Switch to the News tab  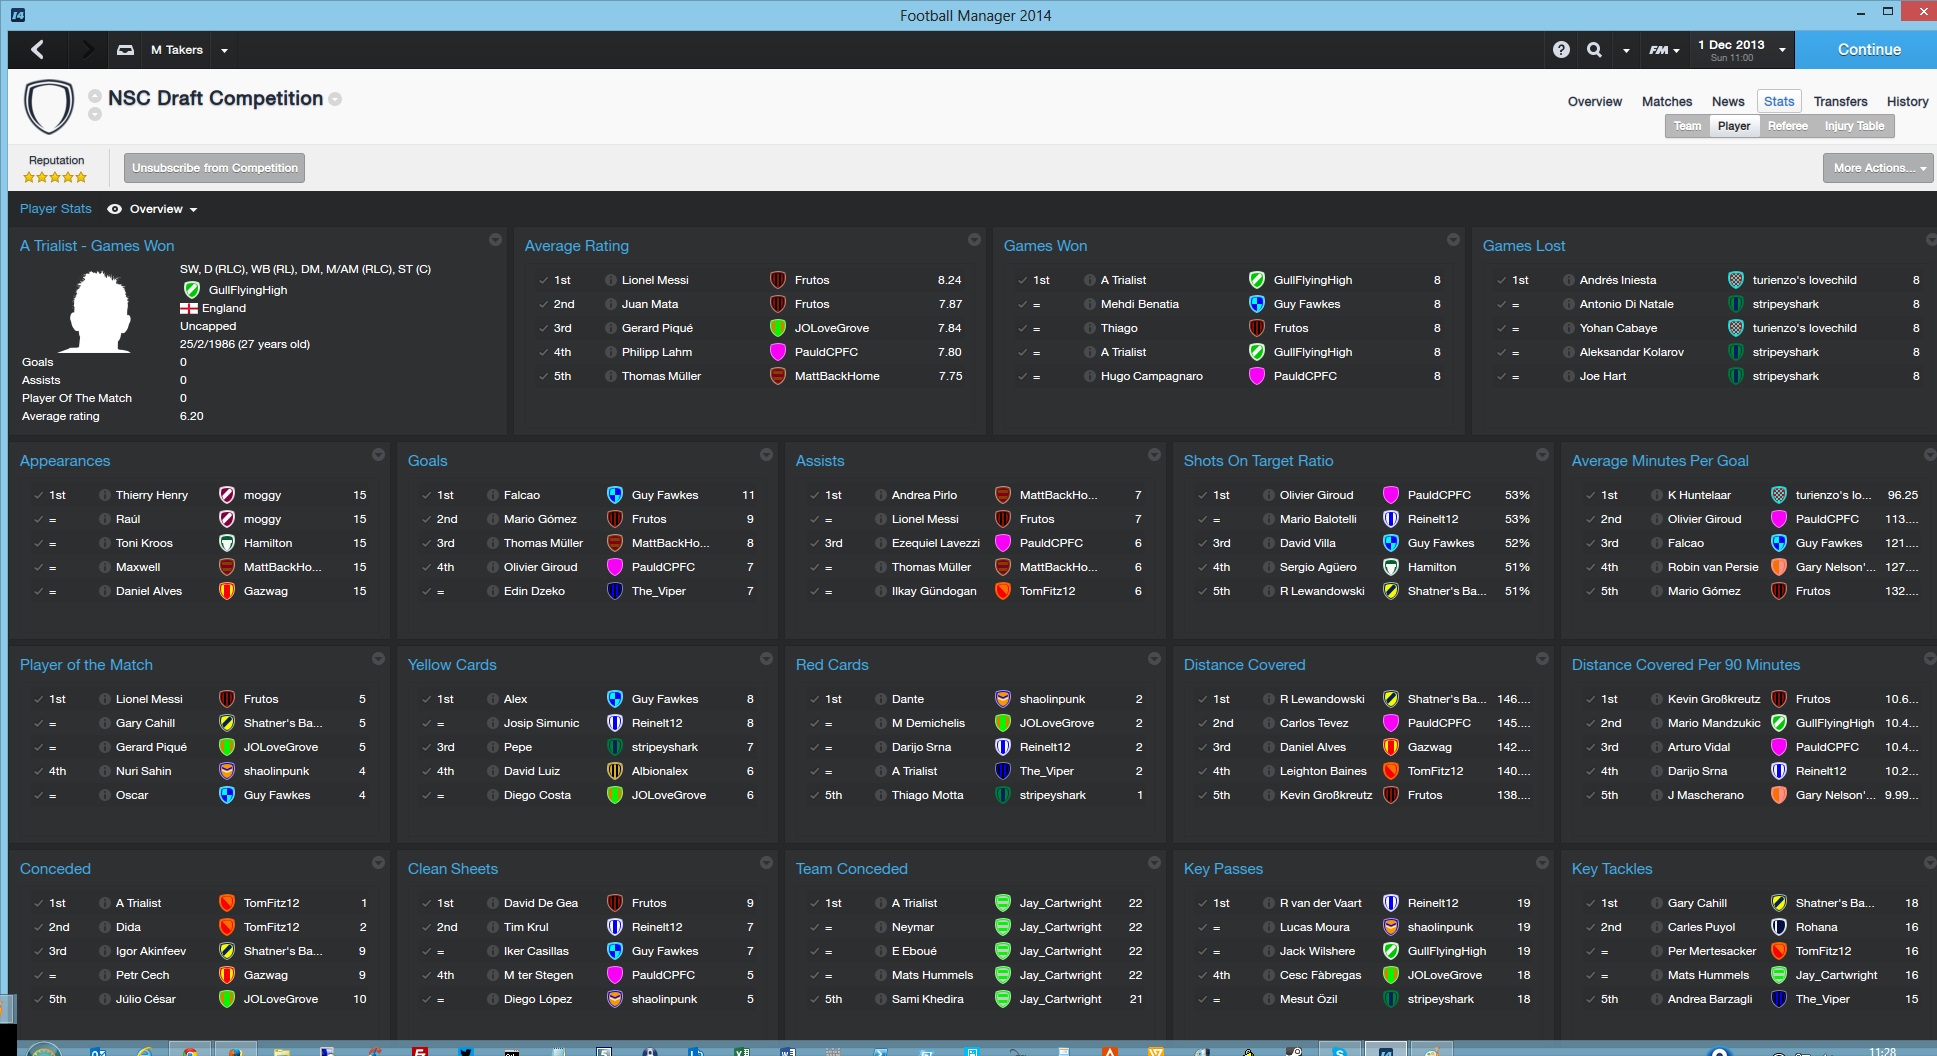(1728, 101)
